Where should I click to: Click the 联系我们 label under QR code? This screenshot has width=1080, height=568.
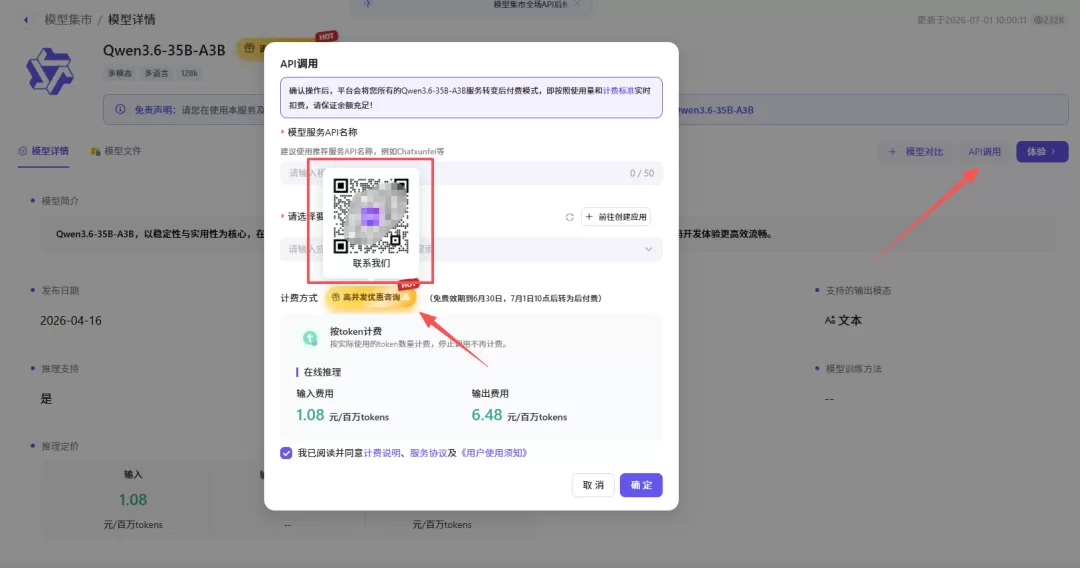pyautogui.click(x=371, y=264)
